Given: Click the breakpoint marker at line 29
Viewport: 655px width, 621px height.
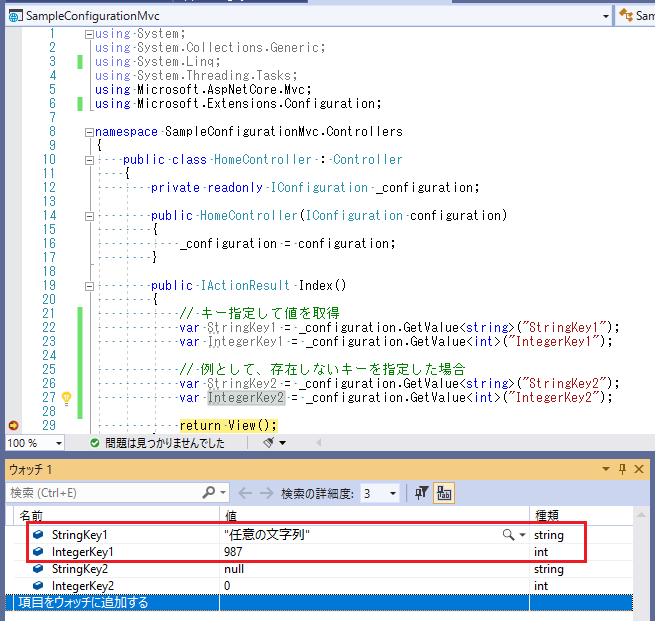Looking at the screenshot, I should pyautogui.click(x=13, y=425).
